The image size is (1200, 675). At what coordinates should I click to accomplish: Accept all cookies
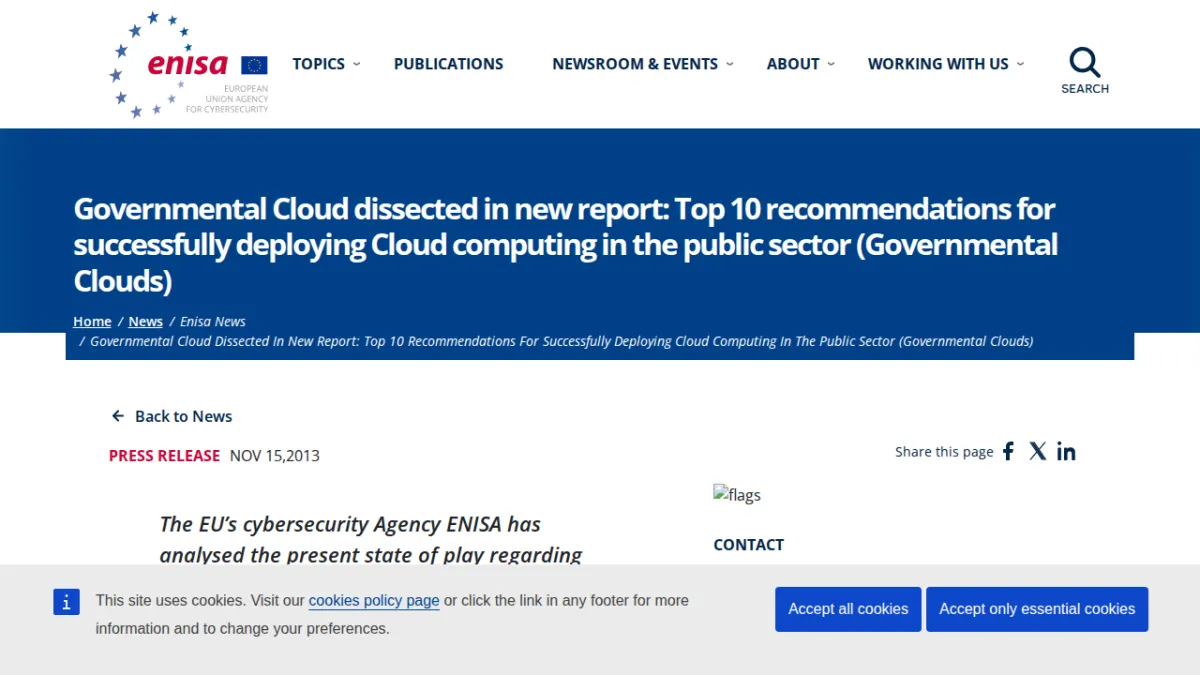pos(848,609)
